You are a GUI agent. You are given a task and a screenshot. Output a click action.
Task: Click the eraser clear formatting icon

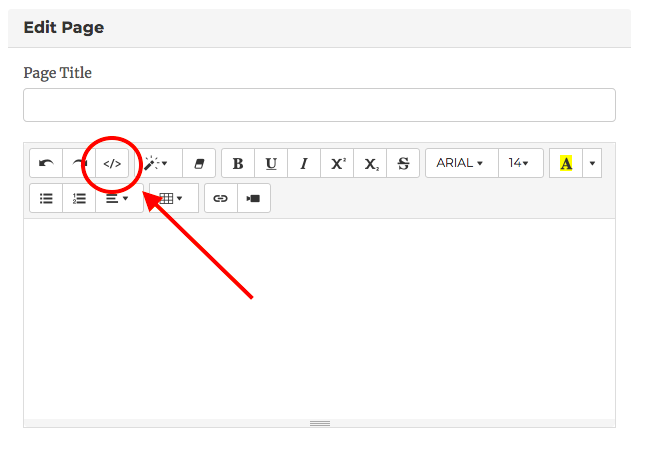(x=199, y=163)
